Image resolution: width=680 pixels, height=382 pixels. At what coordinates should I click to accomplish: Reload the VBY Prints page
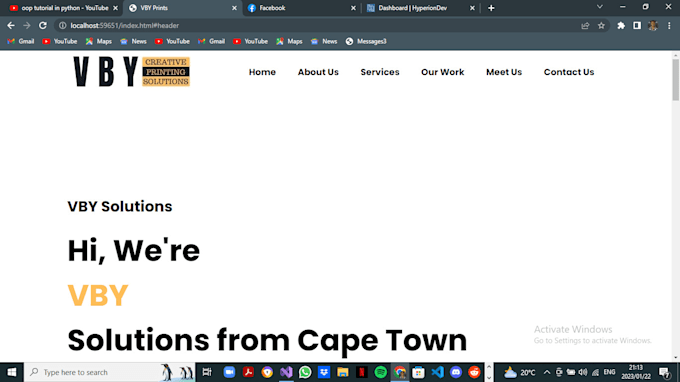pyautogui.click(x=42, y=26)
